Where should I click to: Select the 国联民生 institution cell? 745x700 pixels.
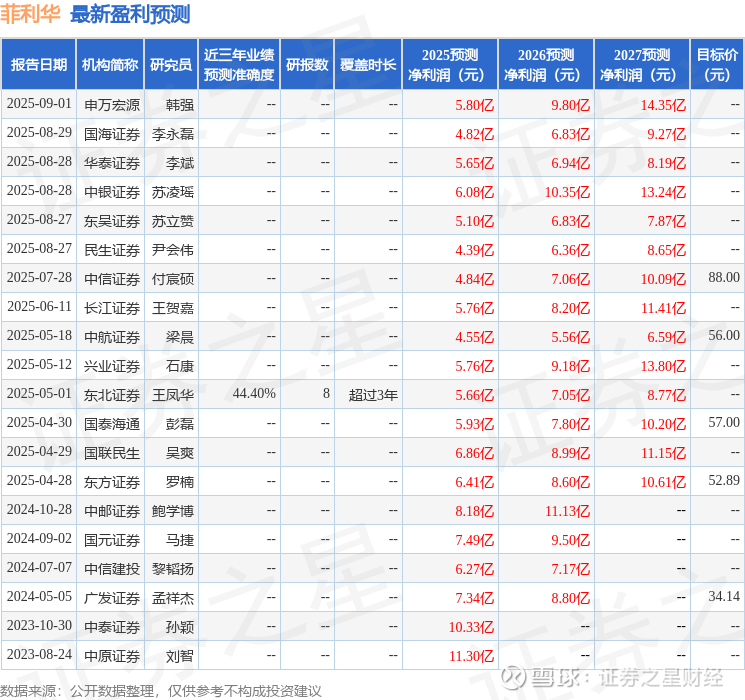pos(112,453)
